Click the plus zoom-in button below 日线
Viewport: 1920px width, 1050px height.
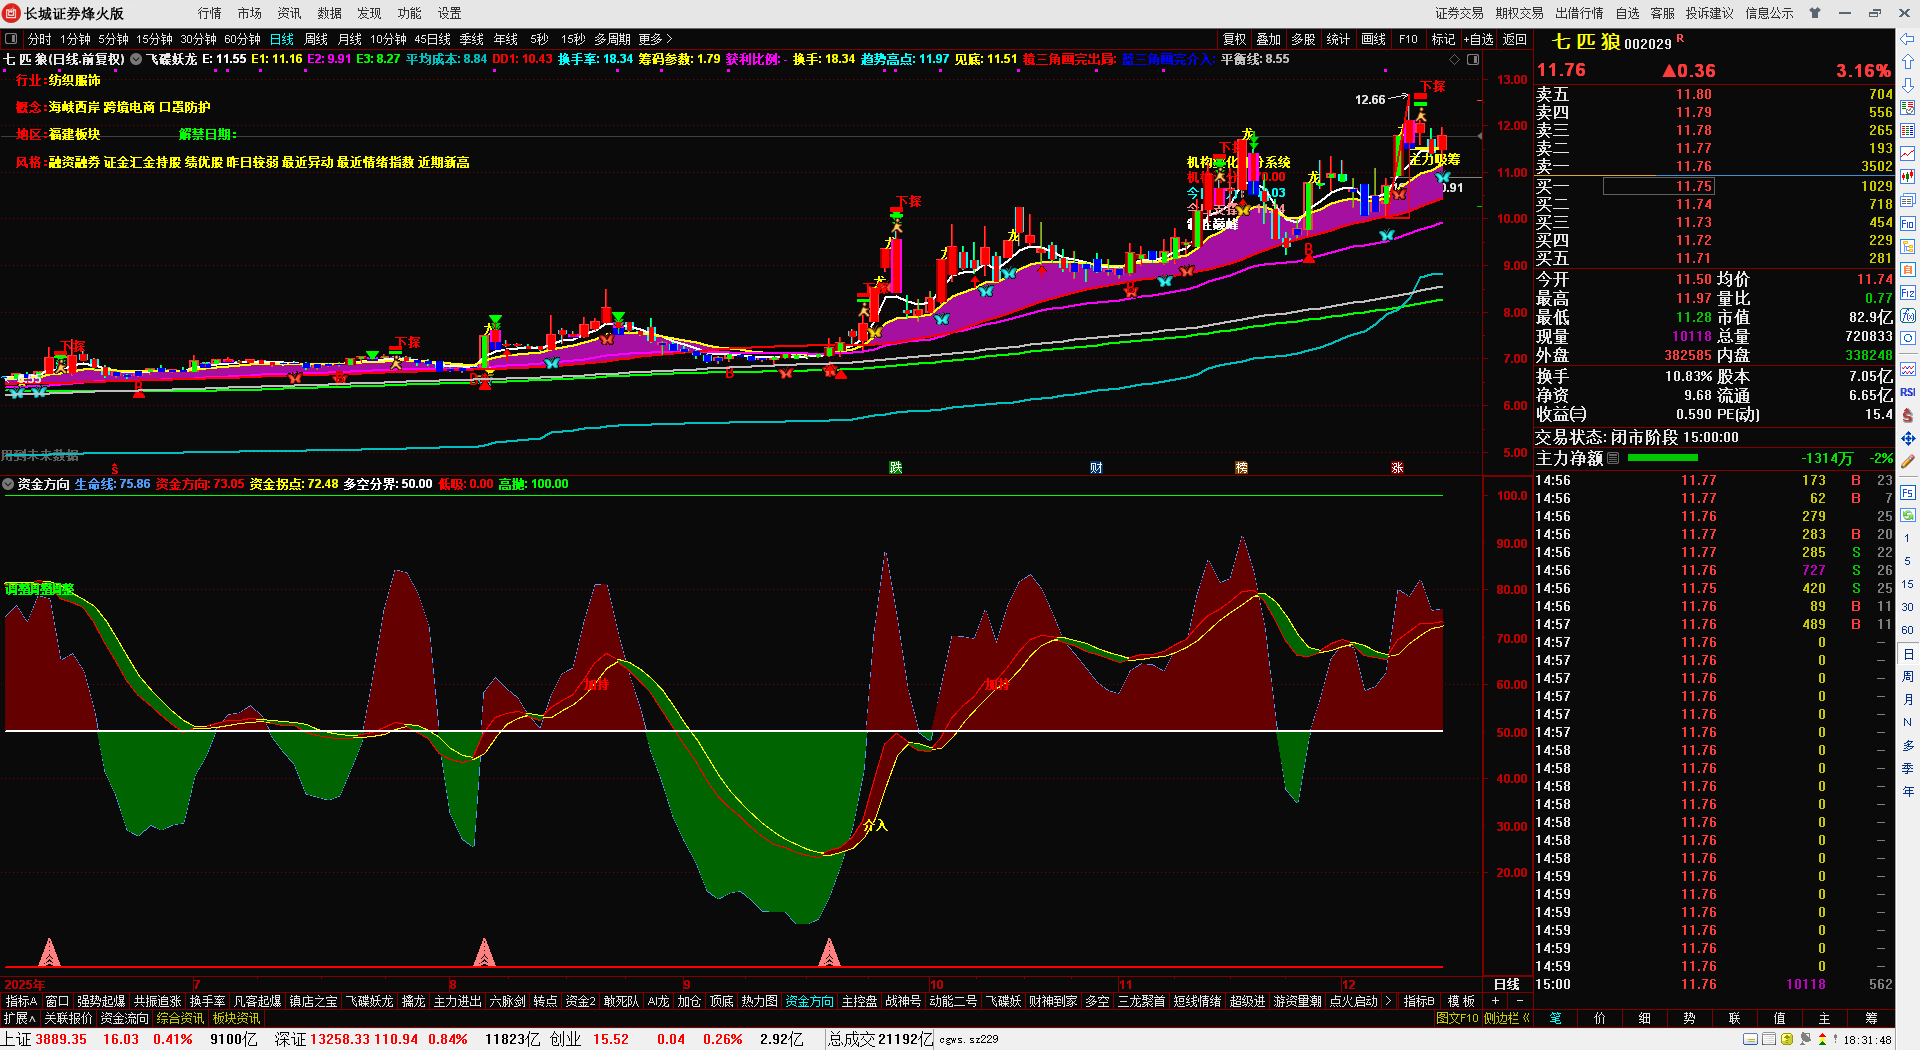pyautogui.click(x=1495, y=1001)
